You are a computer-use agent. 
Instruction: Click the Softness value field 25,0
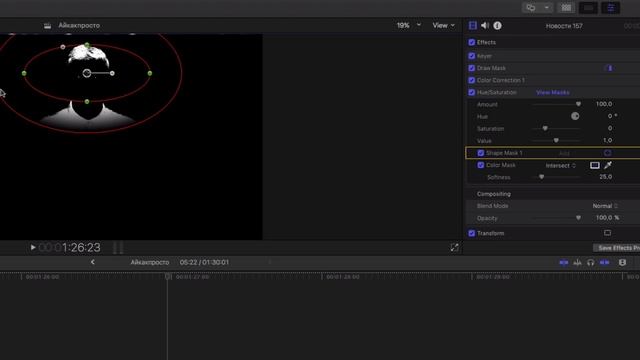606,177
